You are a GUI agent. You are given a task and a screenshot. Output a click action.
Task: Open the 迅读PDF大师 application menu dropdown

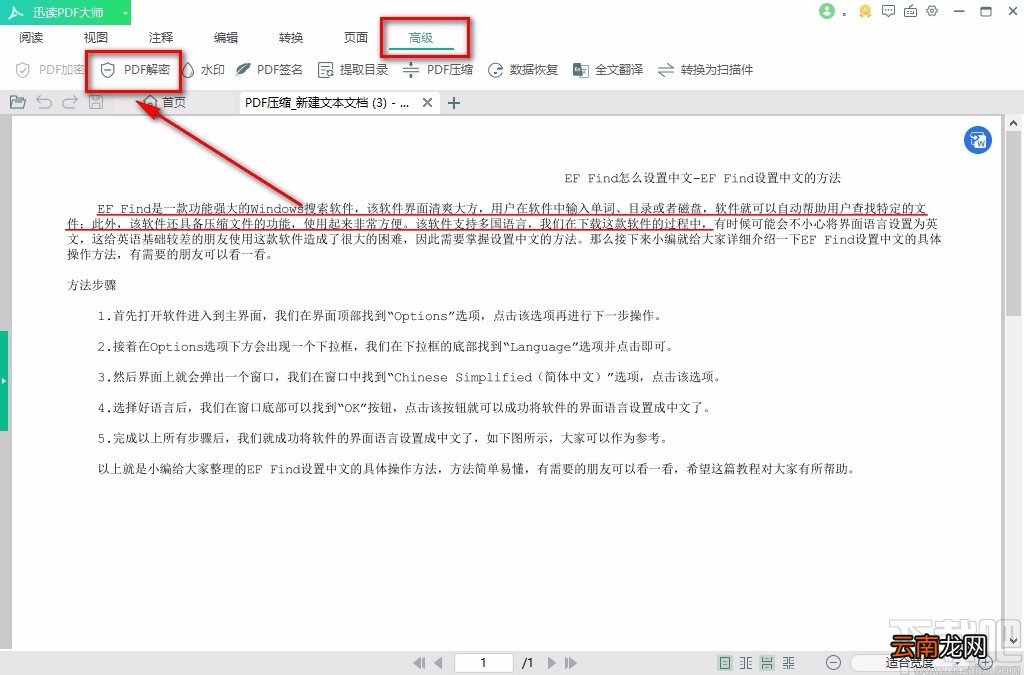tap(124, 12)
